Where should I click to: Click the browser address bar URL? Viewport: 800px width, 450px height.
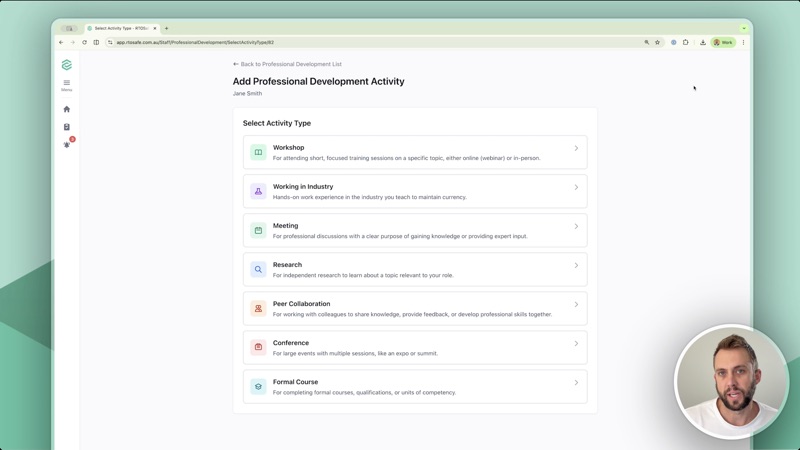[195, 42]
